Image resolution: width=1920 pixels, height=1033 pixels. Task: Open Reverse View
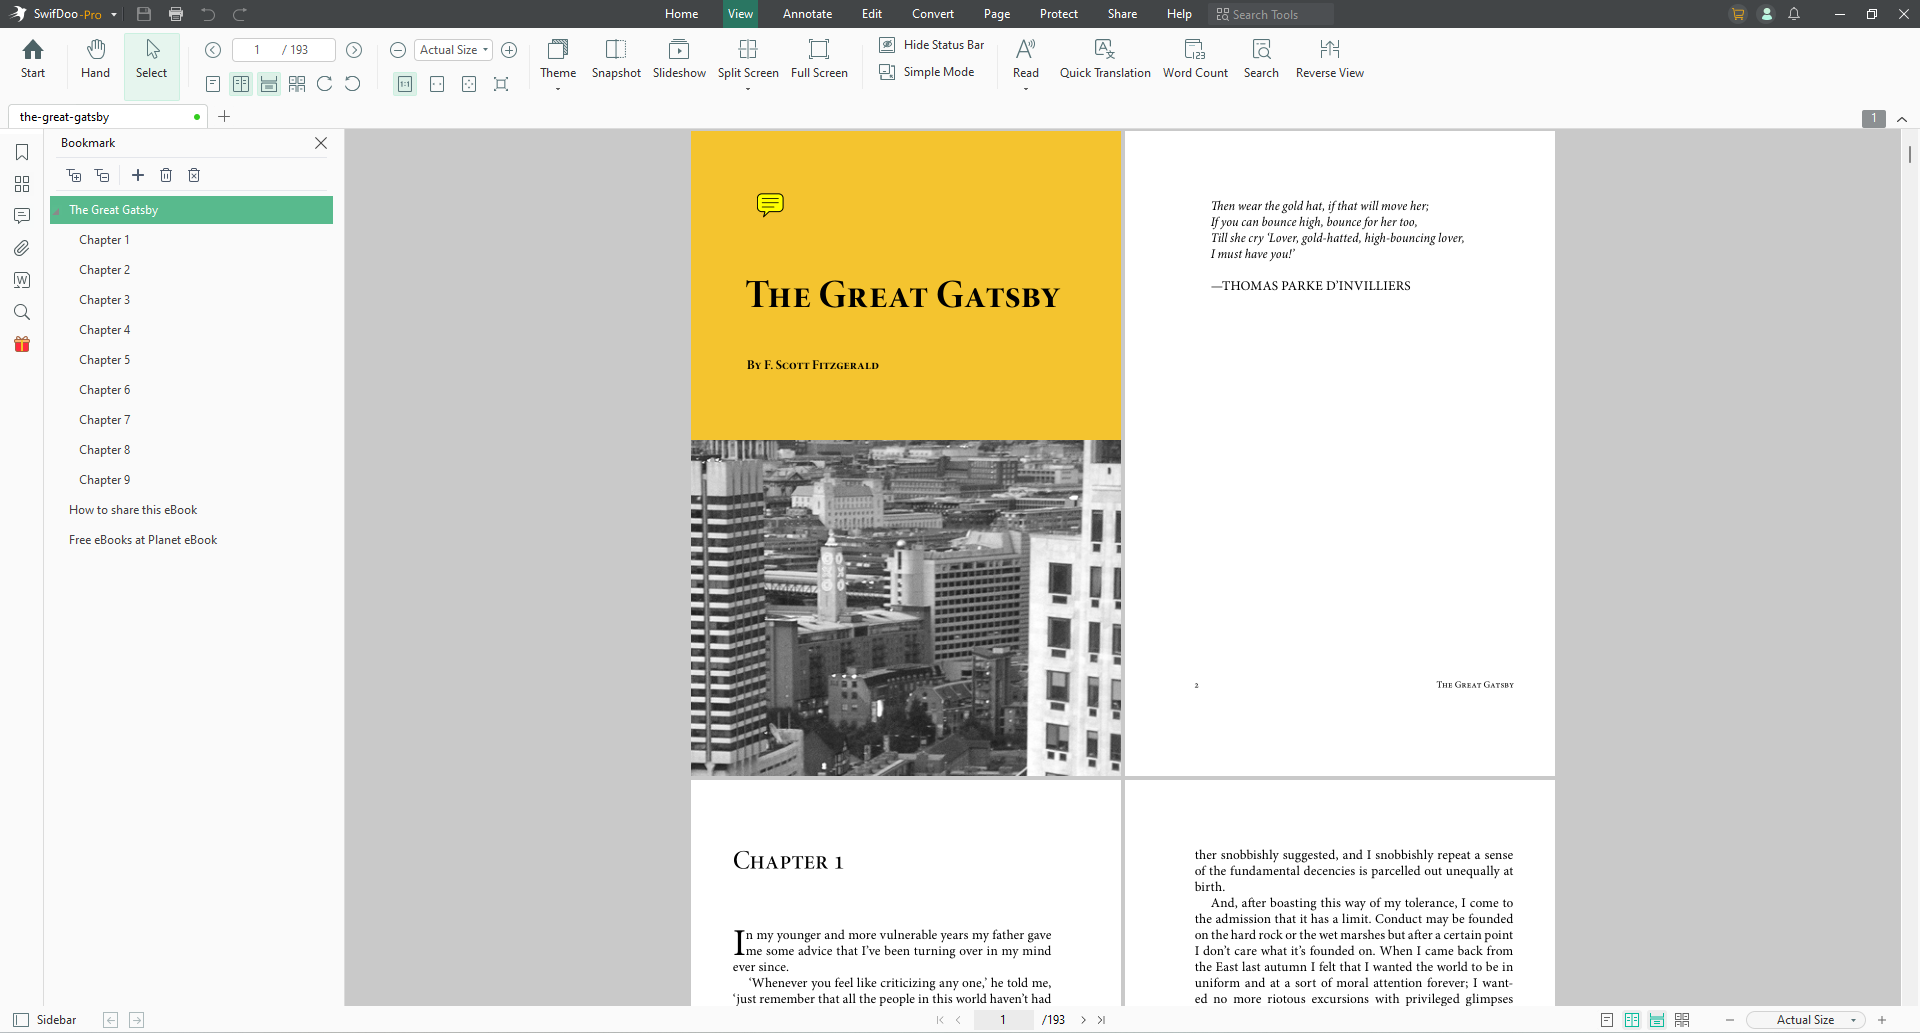tap(1329, 59)
